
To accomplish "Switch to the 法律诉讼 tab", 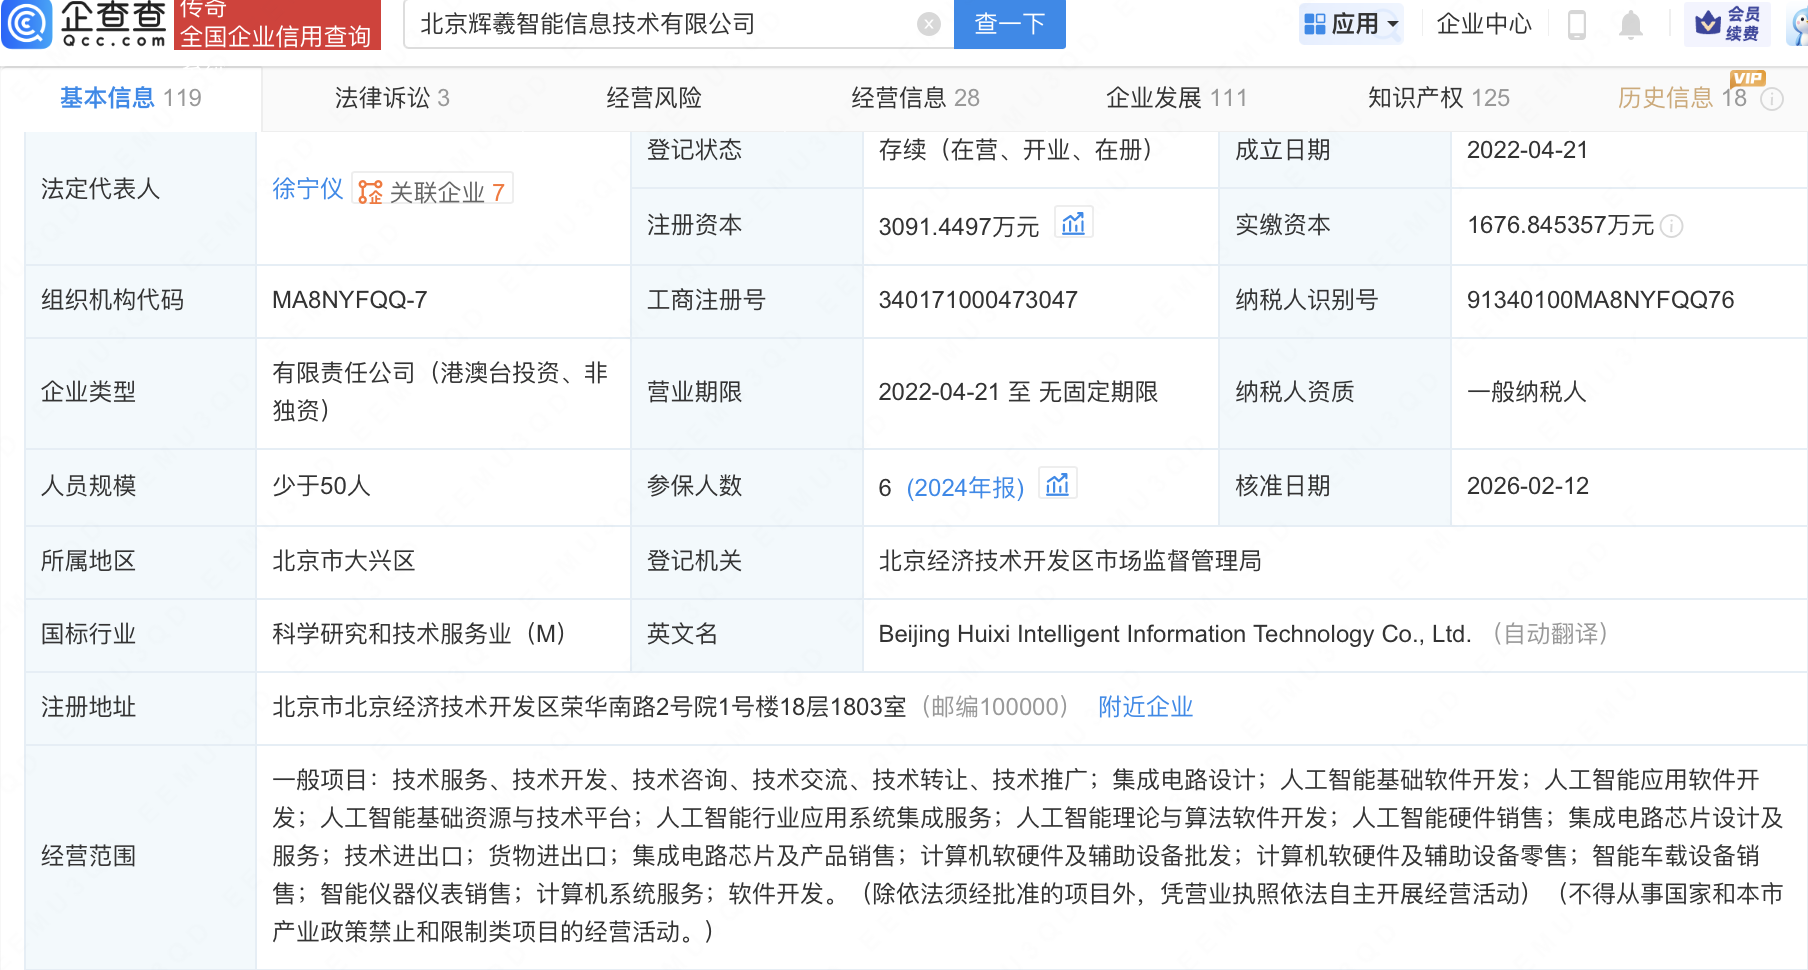I will 384,98.
